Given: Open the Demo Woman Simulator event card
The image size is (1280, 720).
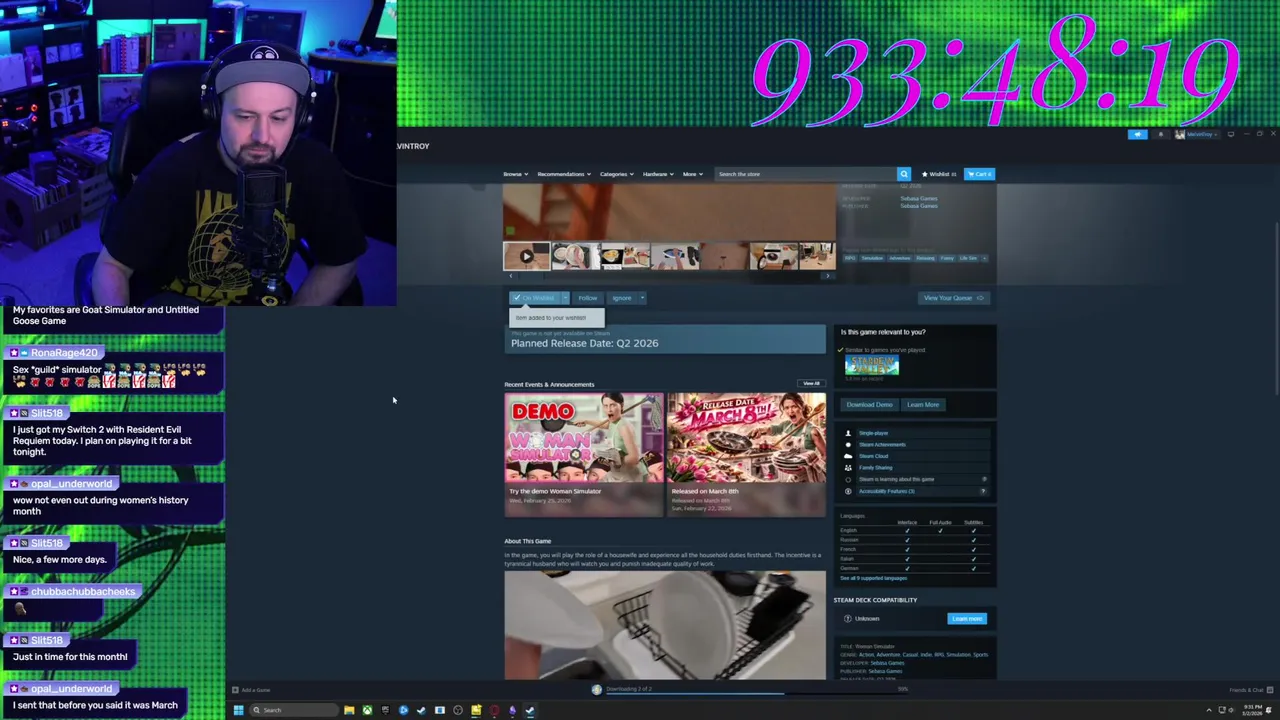Looking at the screenshot, I should (584, 454).
